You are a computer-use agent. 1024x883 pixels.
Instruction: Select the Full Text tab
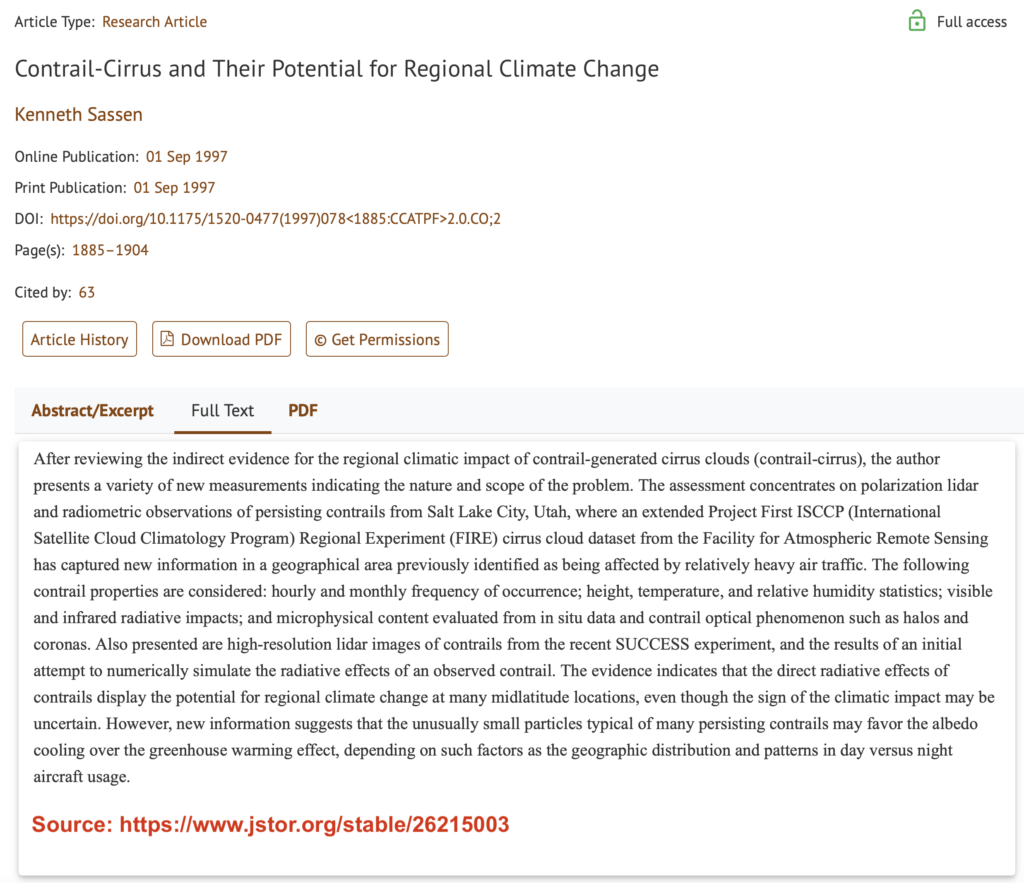[222, 410]
